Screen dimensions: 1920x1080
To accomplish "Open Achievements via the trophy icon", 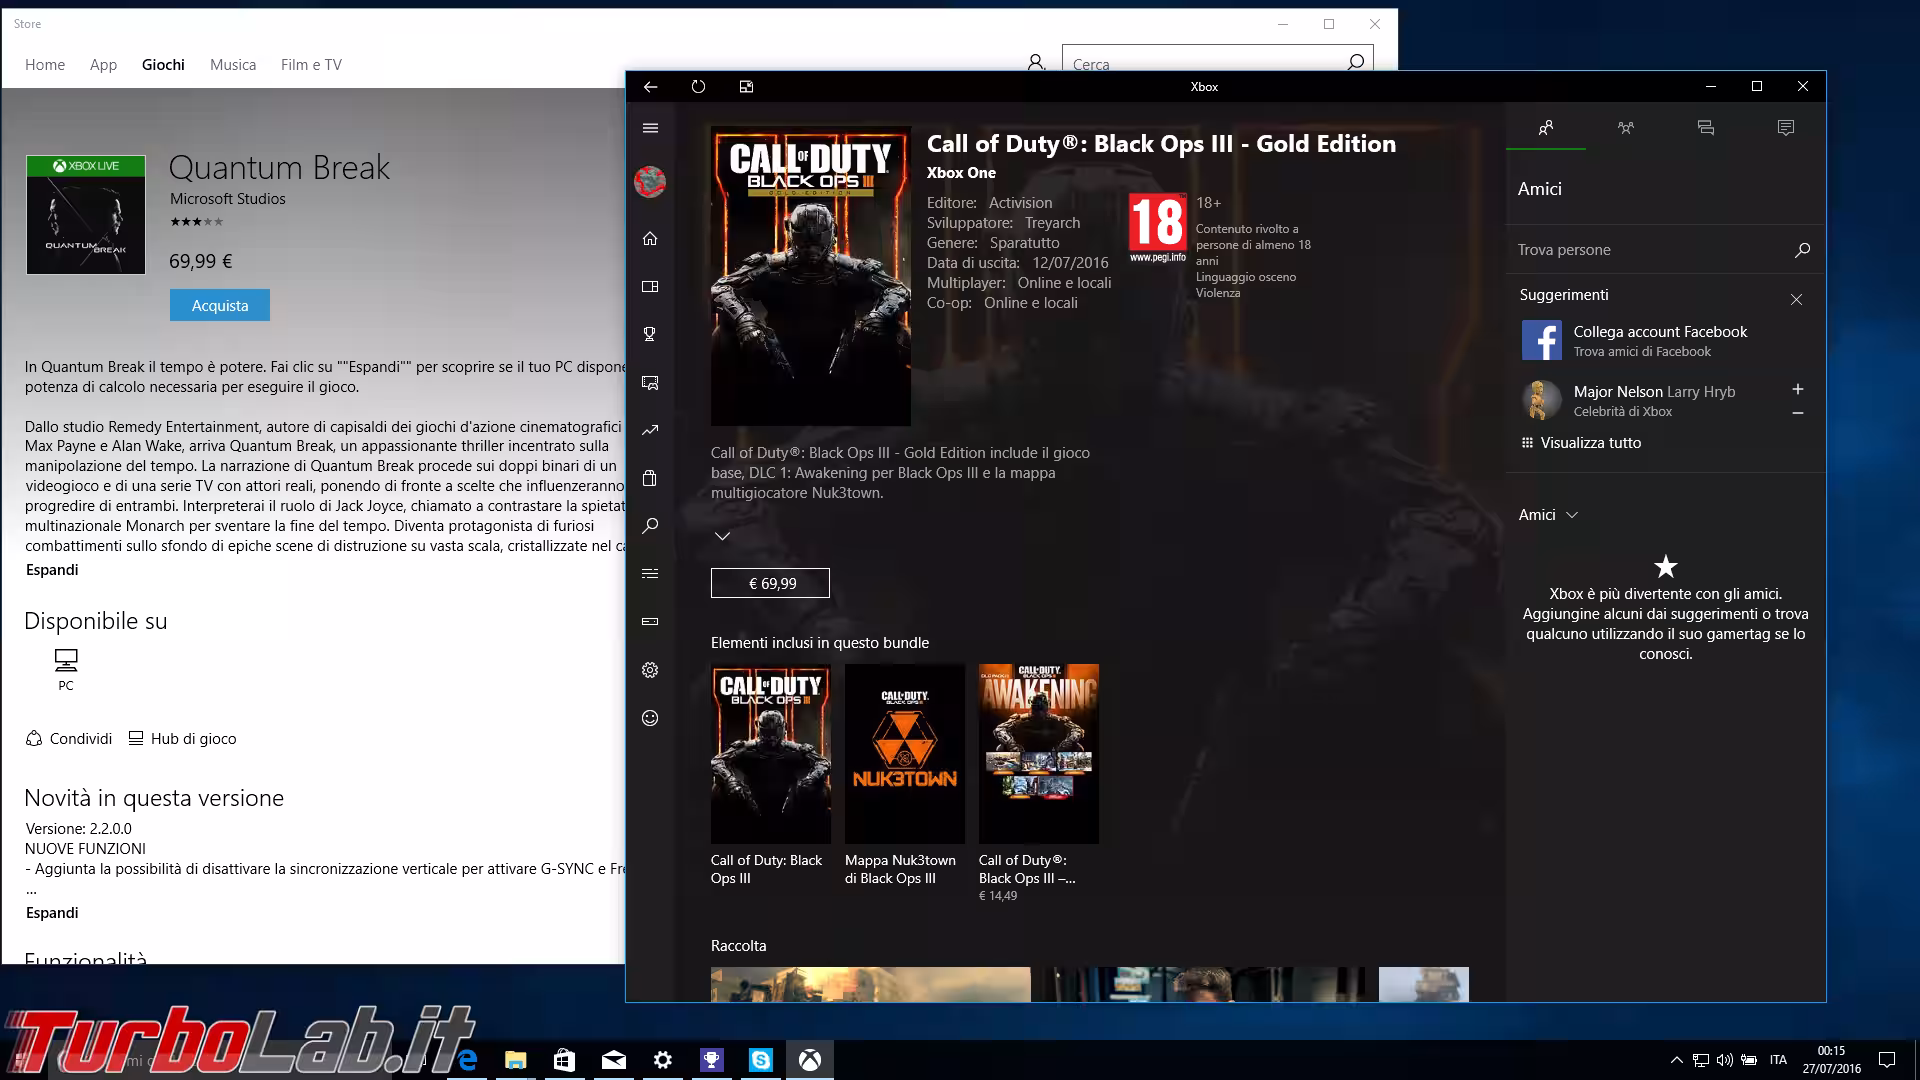I will tap(650, 334).
